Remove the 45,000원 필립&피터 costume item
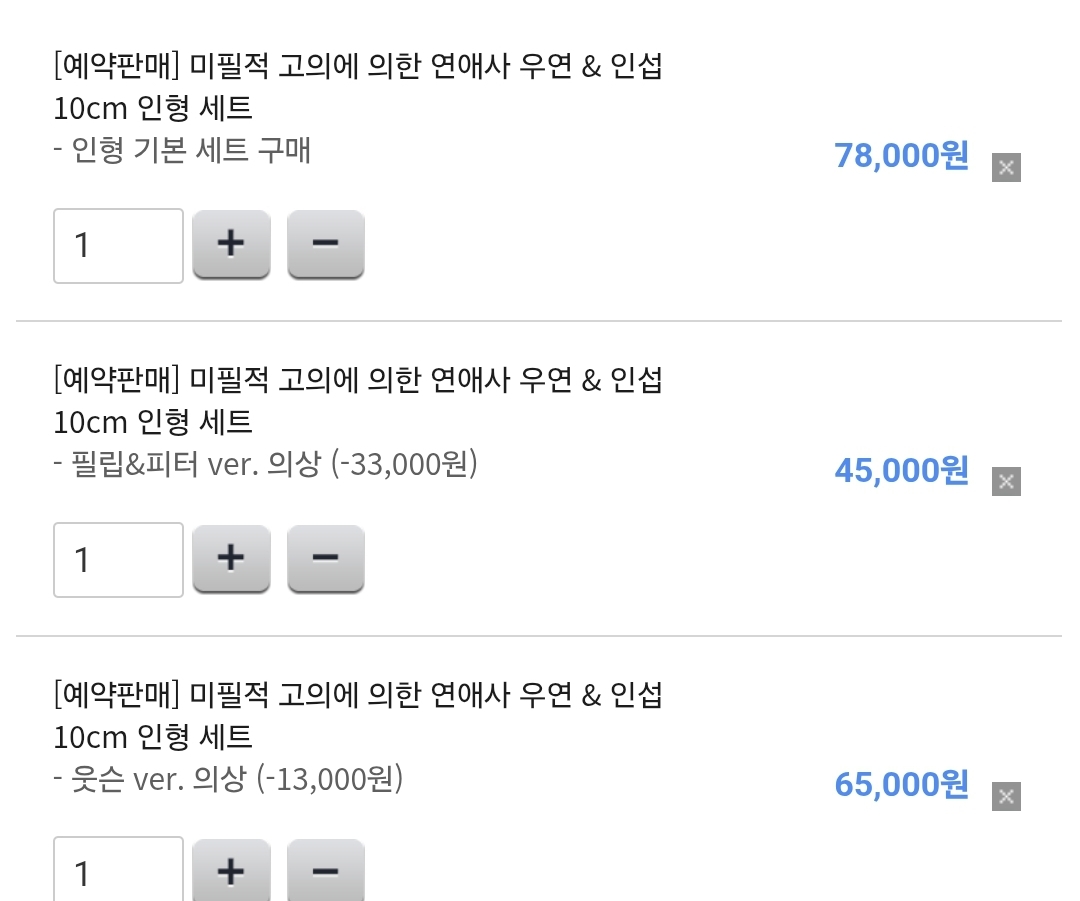This screenshot has height=901, width=1080. [1006, 482]
